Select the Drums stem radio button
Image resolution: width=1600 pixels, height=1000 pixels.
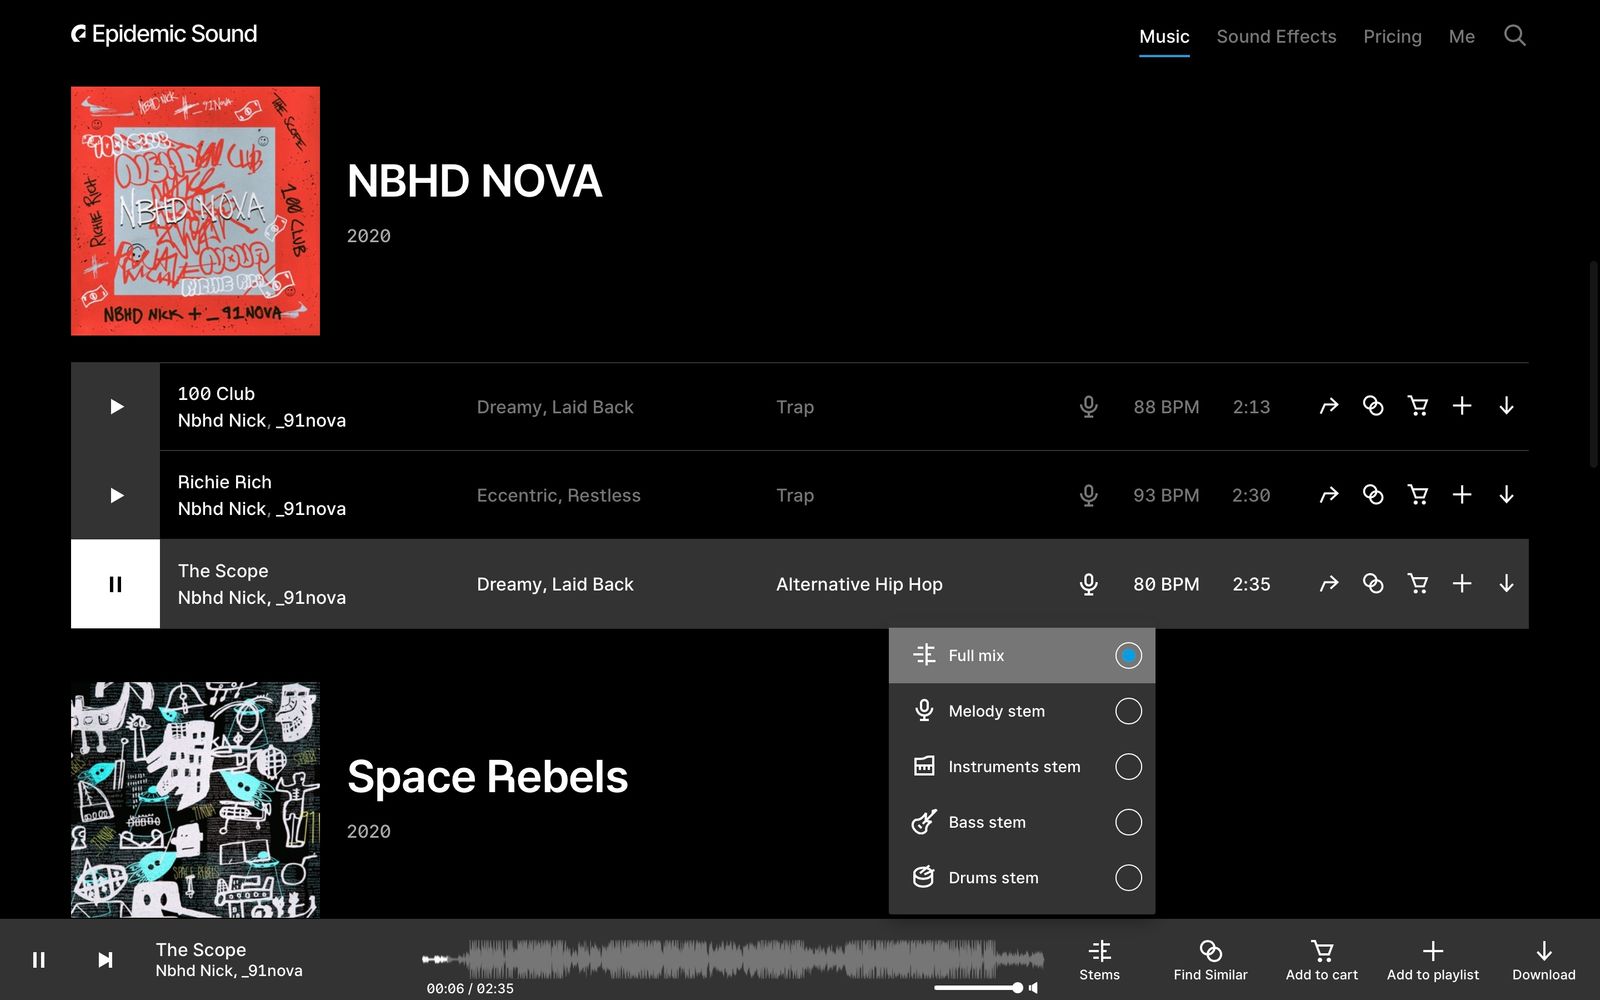point(1127,878)
